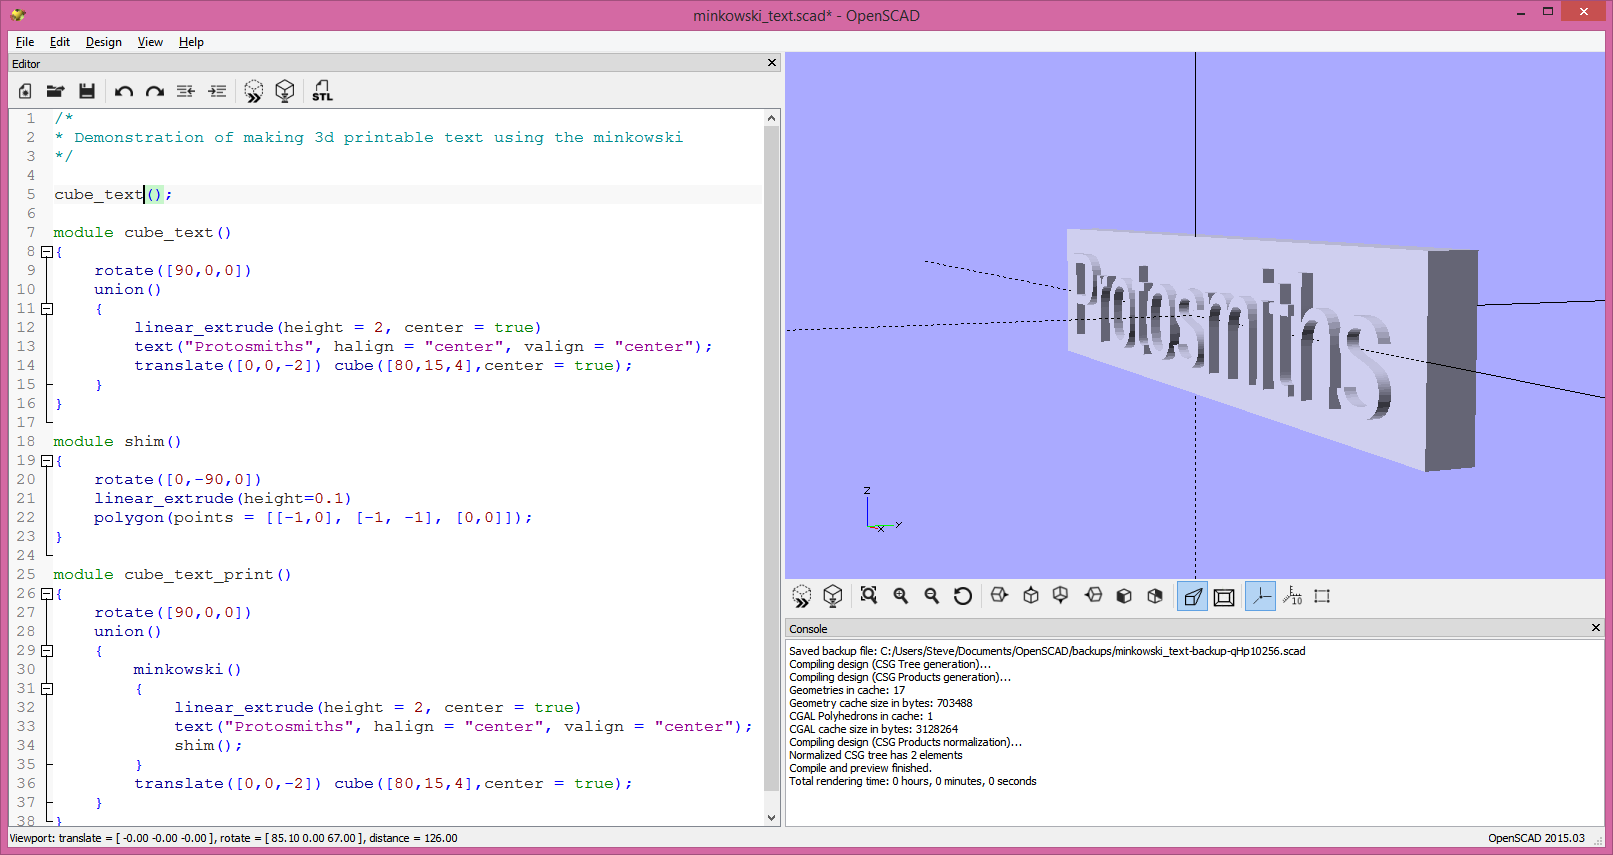Save the file with the floppy disk icon

point(87,91)
